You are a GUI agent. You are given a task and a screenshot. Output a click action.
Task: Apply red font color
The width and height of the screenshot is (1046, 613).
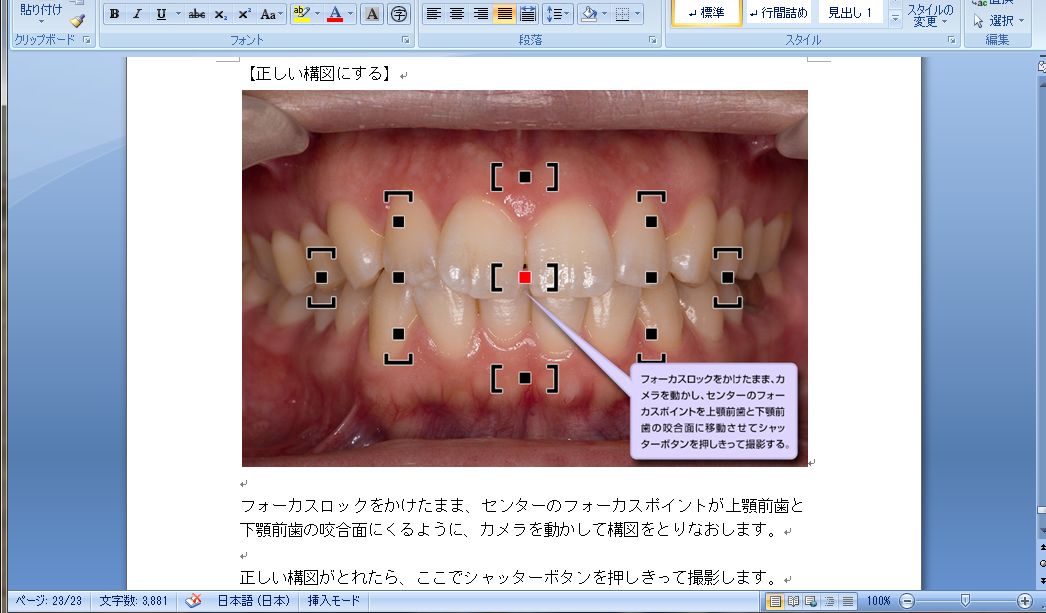(x=336, y=14)
